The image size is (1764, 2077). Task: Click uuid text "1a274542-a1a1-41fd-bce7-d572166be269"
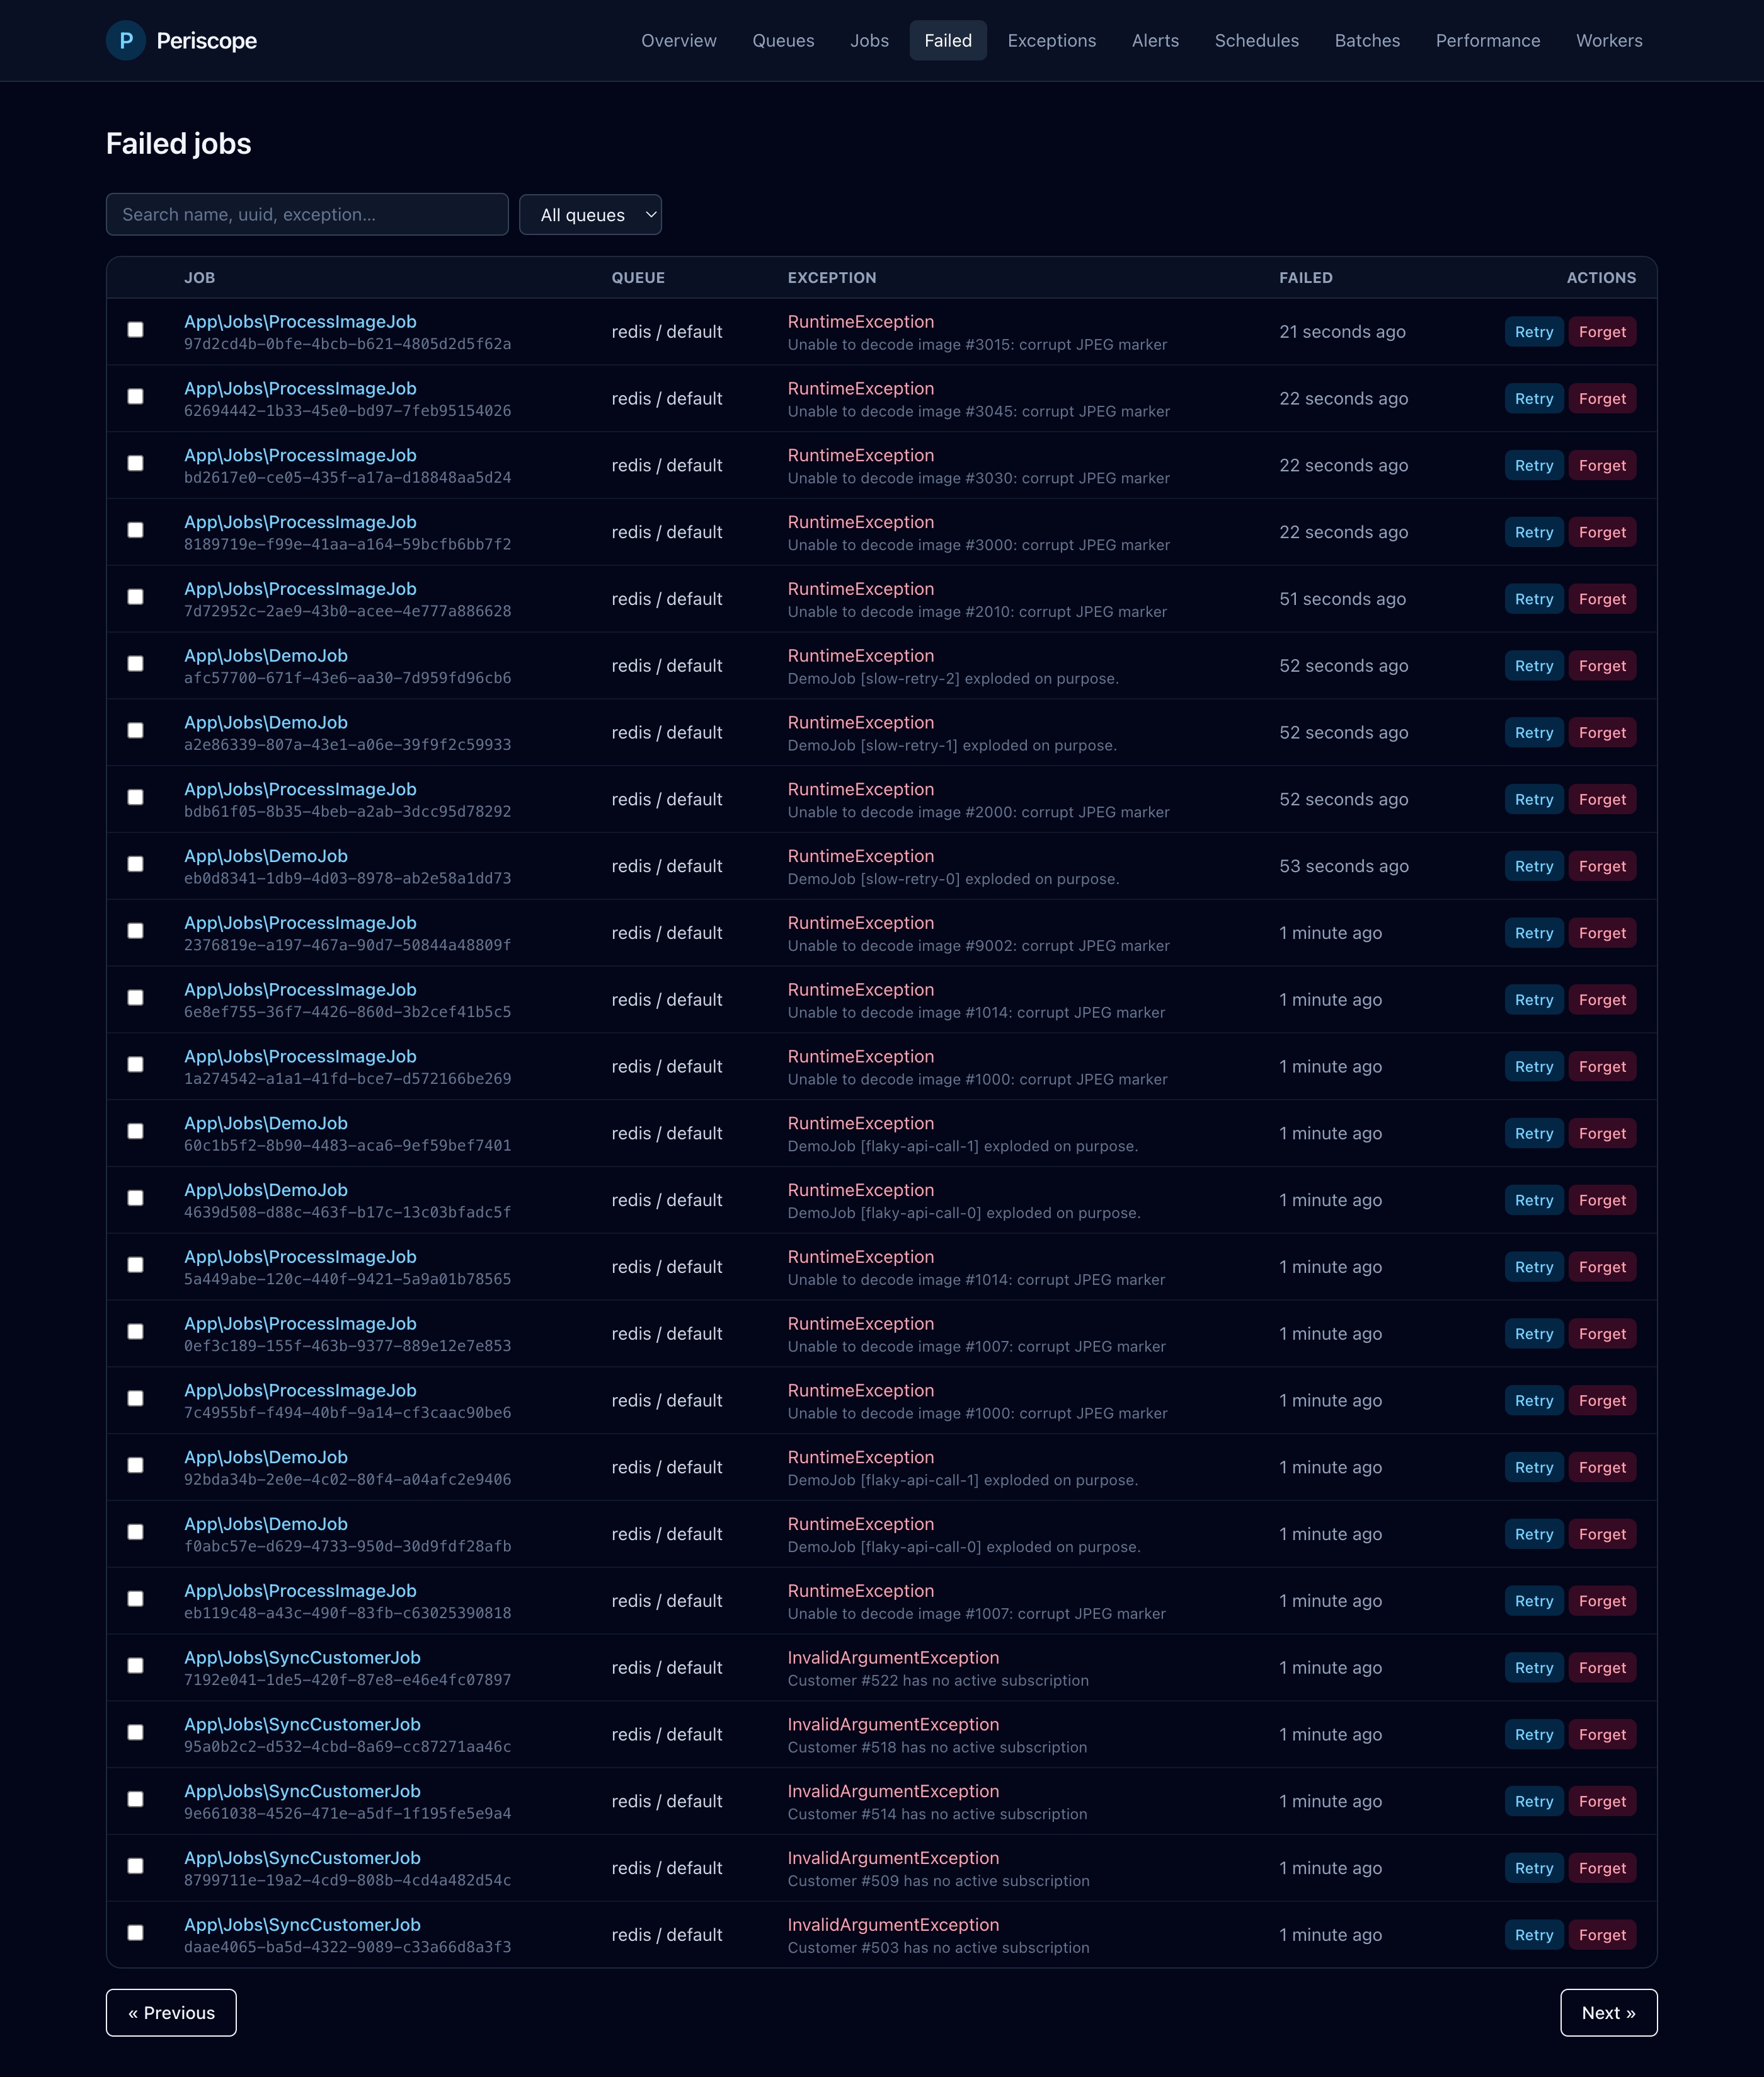pyautogui.click(x=347, y=1079)
